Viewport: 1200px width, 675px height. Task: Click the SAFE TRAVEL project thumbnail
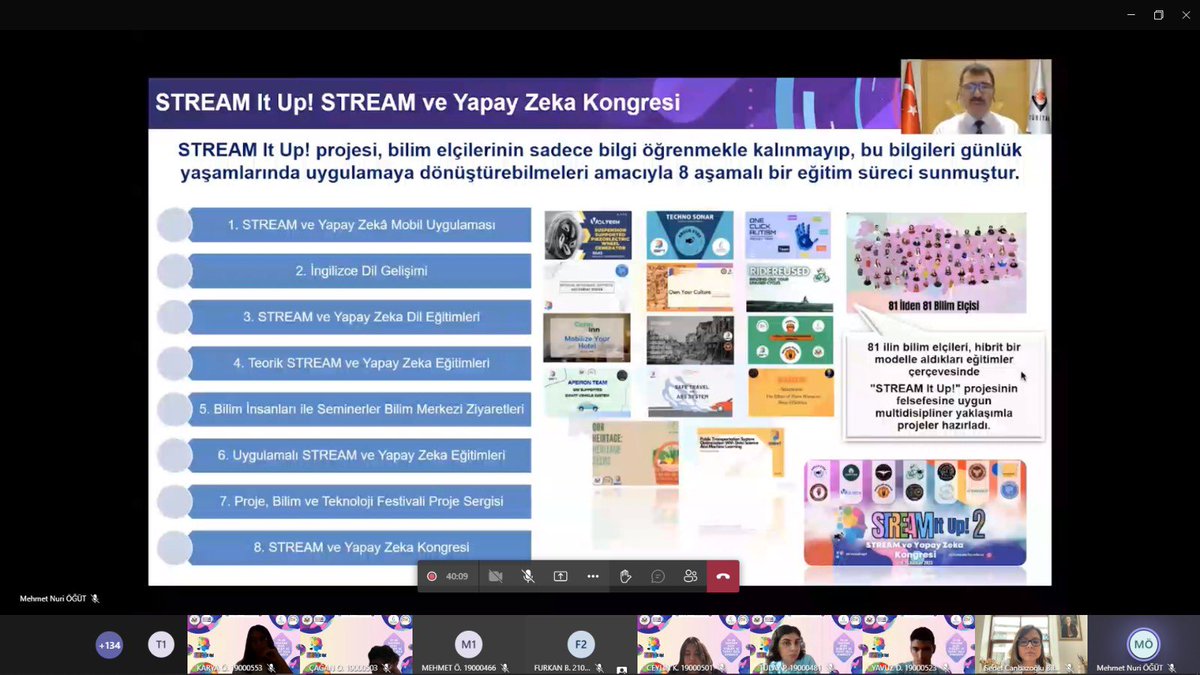688,392
